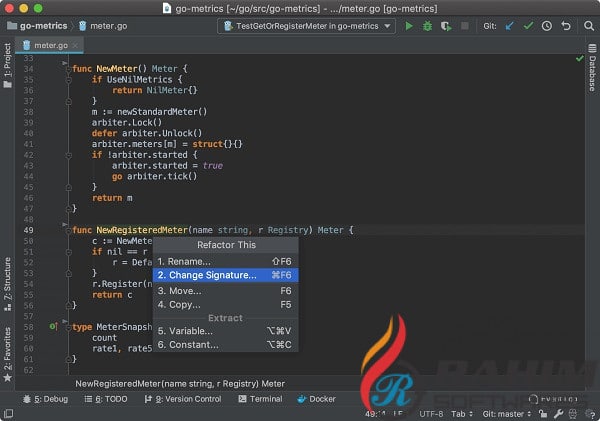The width and height of the screenshot is (600, 421).
Task: Run with coverage icon in toolbar
Action: [446, 26]
